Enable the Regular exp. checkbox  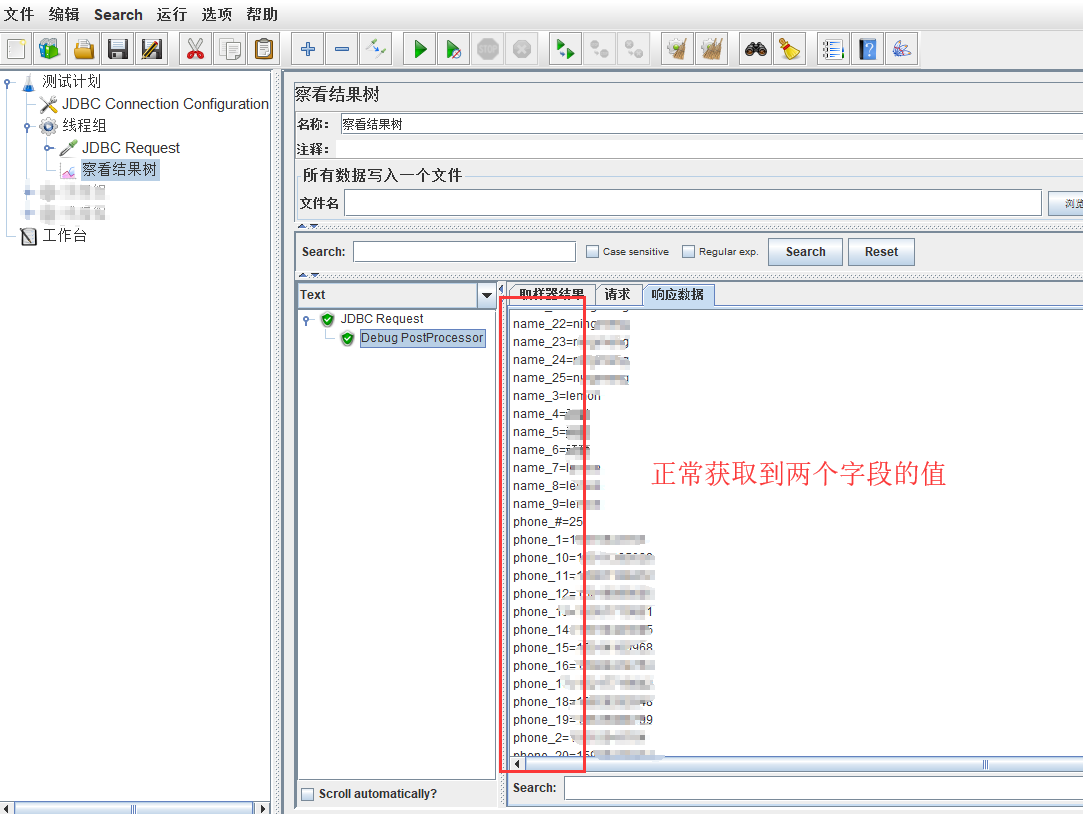688,252
